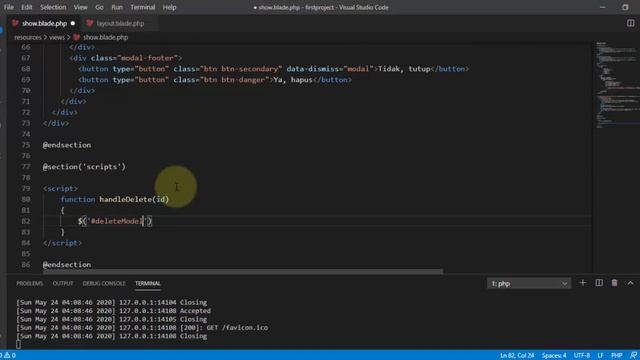Viewport: 640px width, 360px height.
Task: Open the Terminal menu
Action: click(142, 7)
